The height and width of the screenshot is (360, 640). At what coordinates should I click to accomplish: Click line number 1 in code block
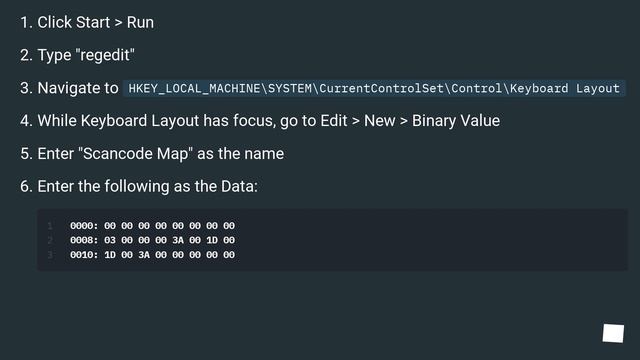coord(50,226)
